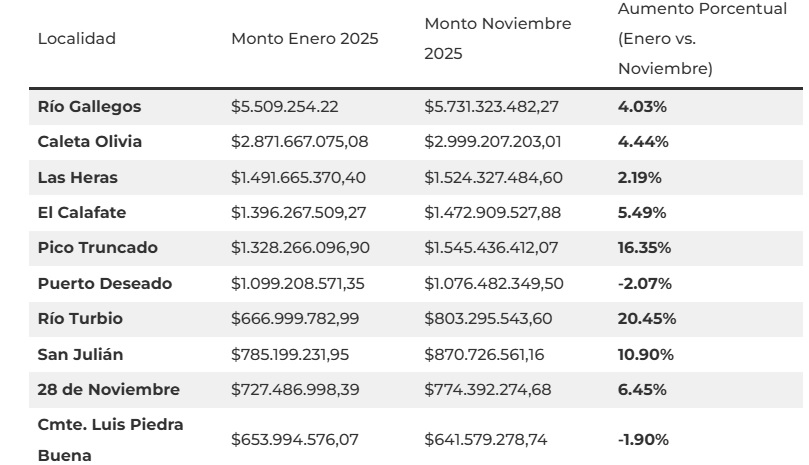
Task: Select the Caleta Olivia locality cell
Action: [x=89, y=142]
